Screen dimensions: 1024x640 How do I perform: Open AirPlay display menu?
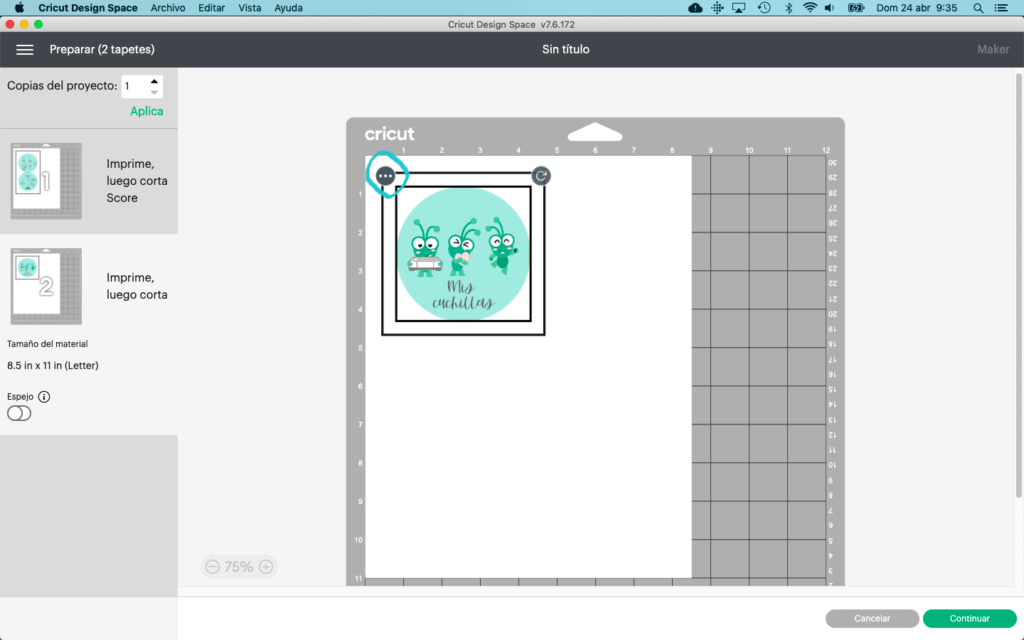pos(739,8)
